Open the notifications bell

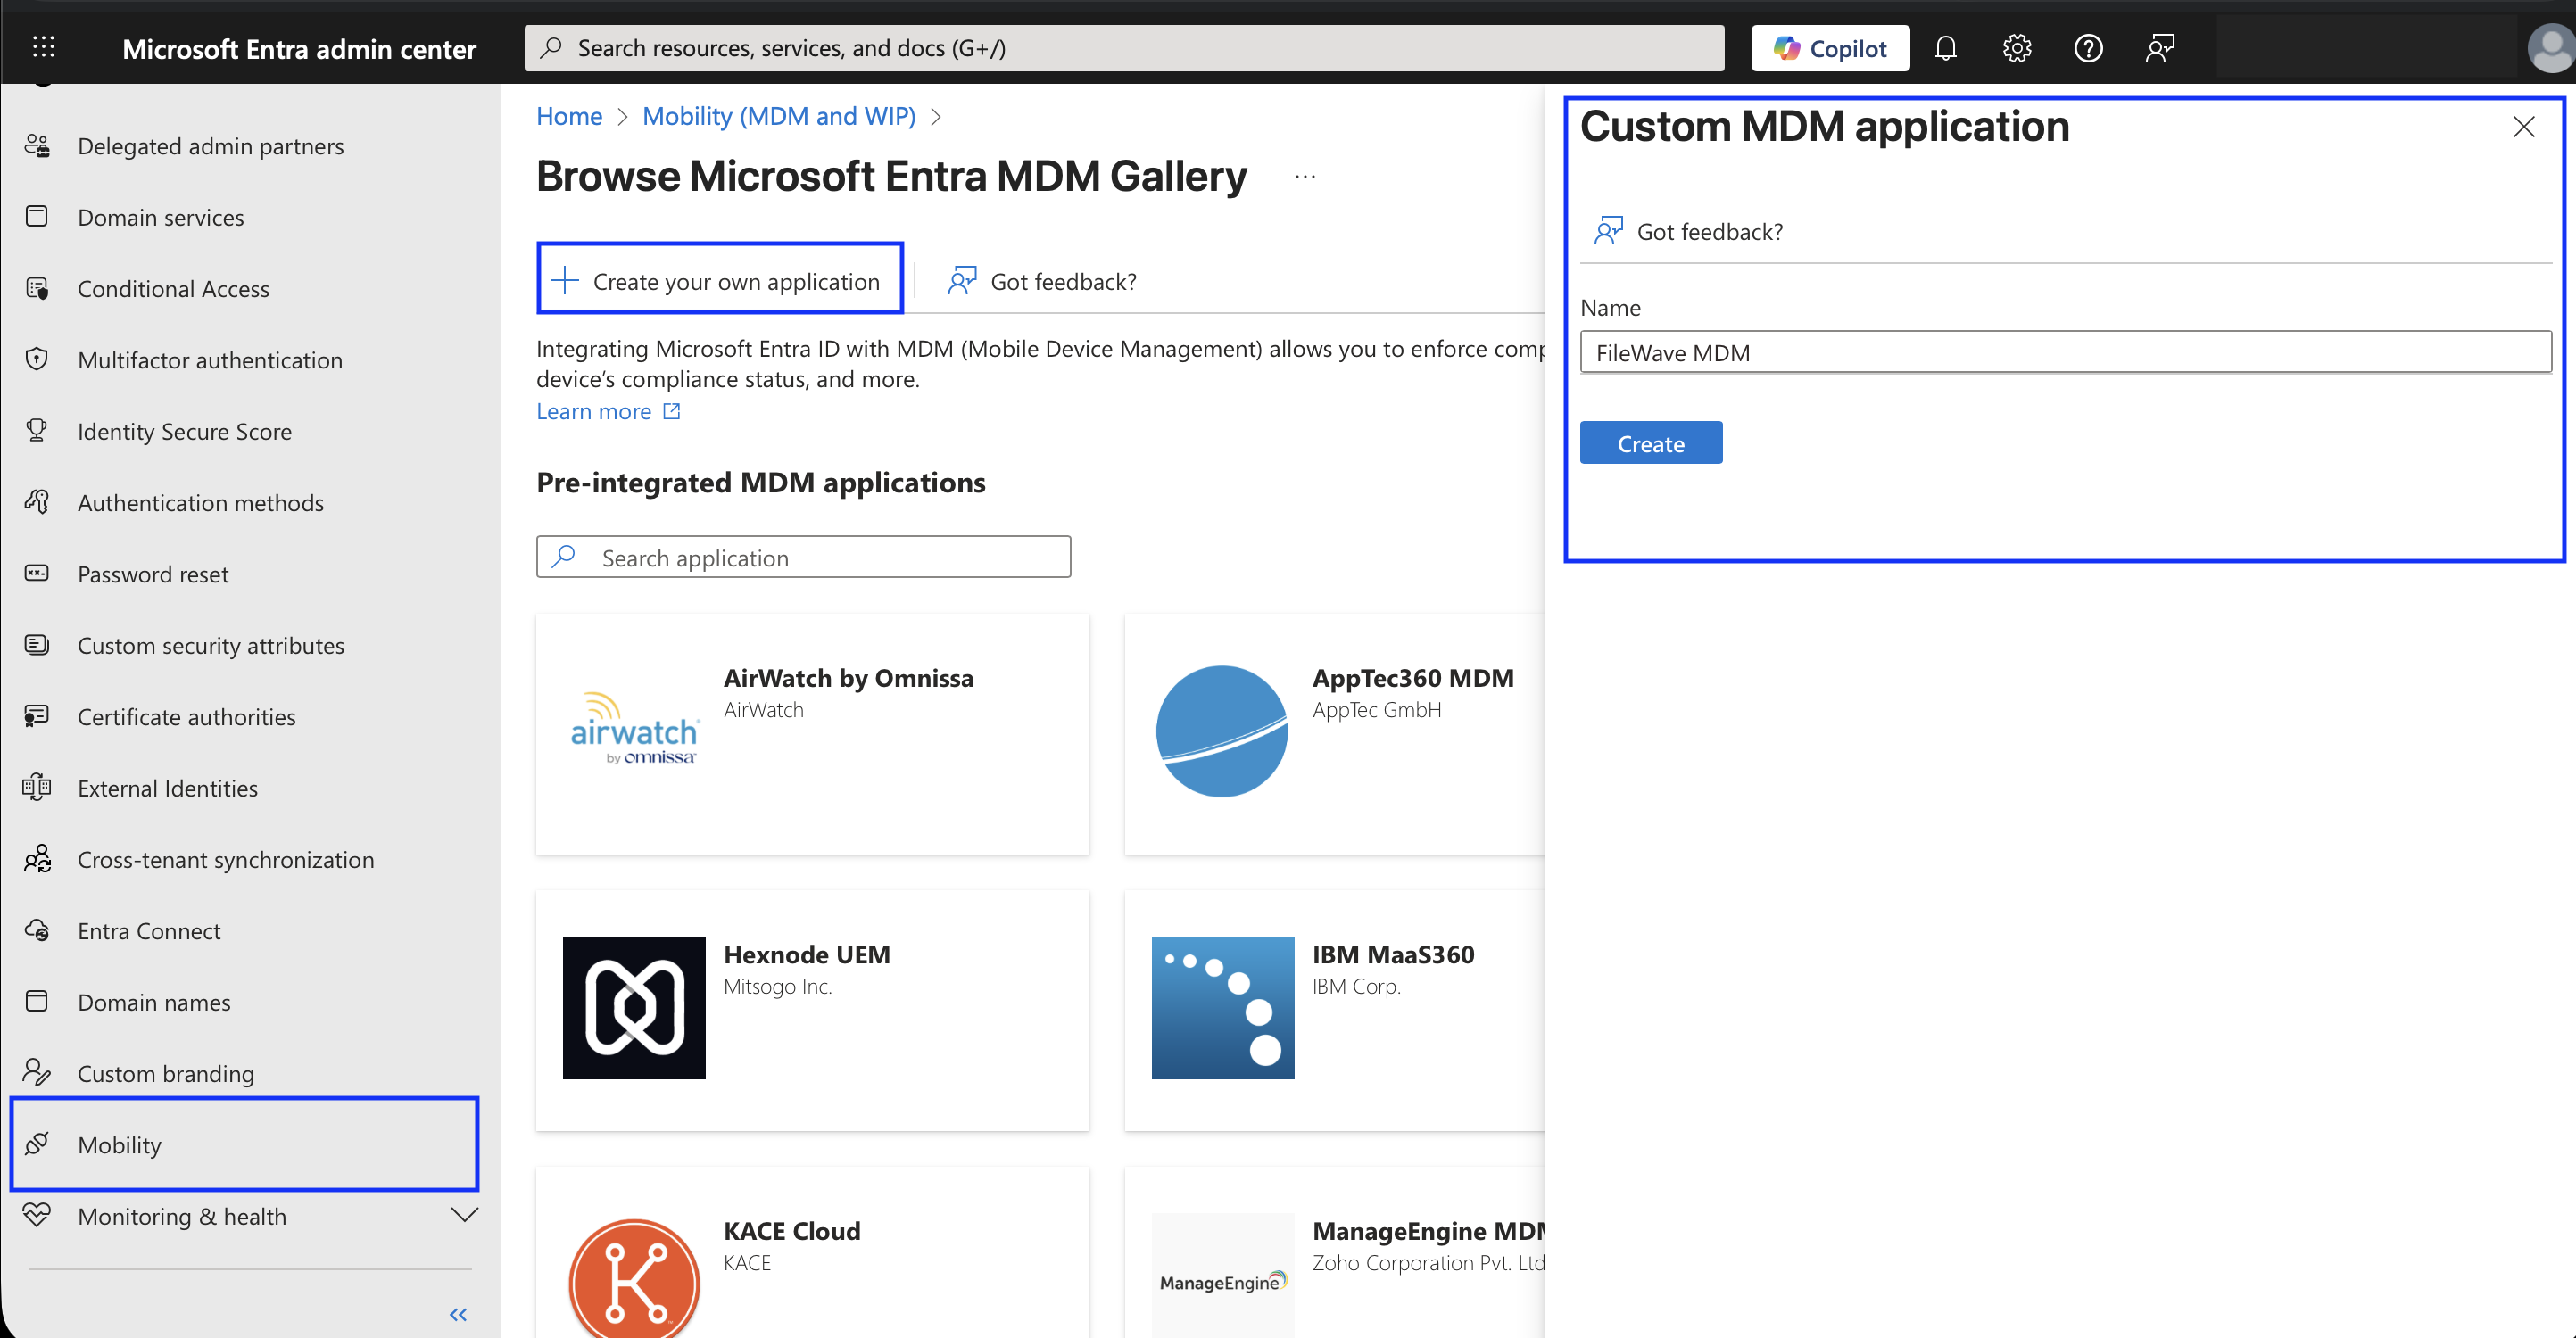tap(1945, 48)
